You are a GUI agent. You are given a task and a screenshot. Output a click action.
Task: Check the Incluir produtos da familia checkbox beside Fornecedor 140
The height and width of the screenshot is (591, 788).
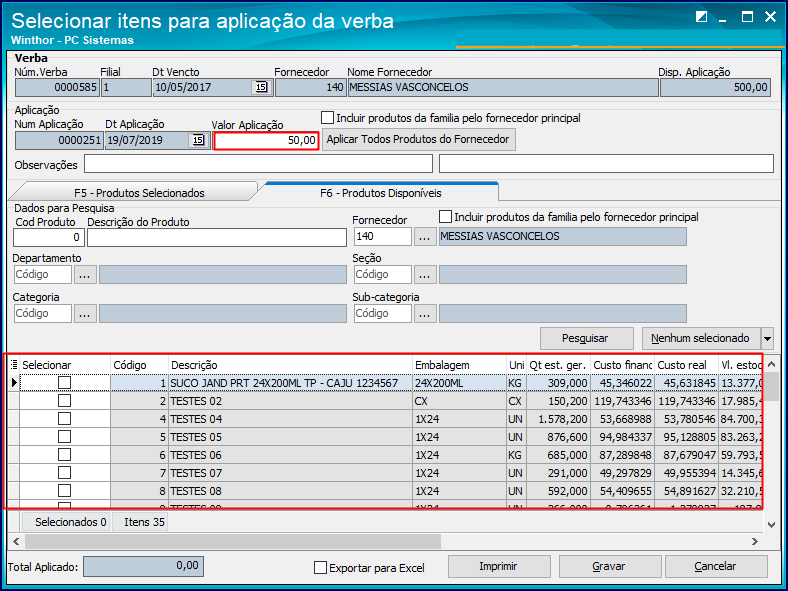coord(445,217)
